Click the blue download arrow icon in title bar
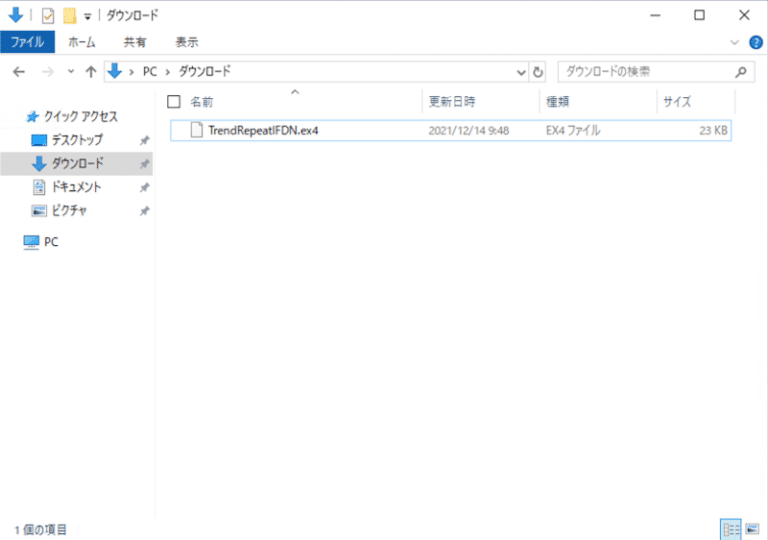Image resolution: width=768 pixels, height=540 pixels. pyautogui.click(x=16, y=15)
